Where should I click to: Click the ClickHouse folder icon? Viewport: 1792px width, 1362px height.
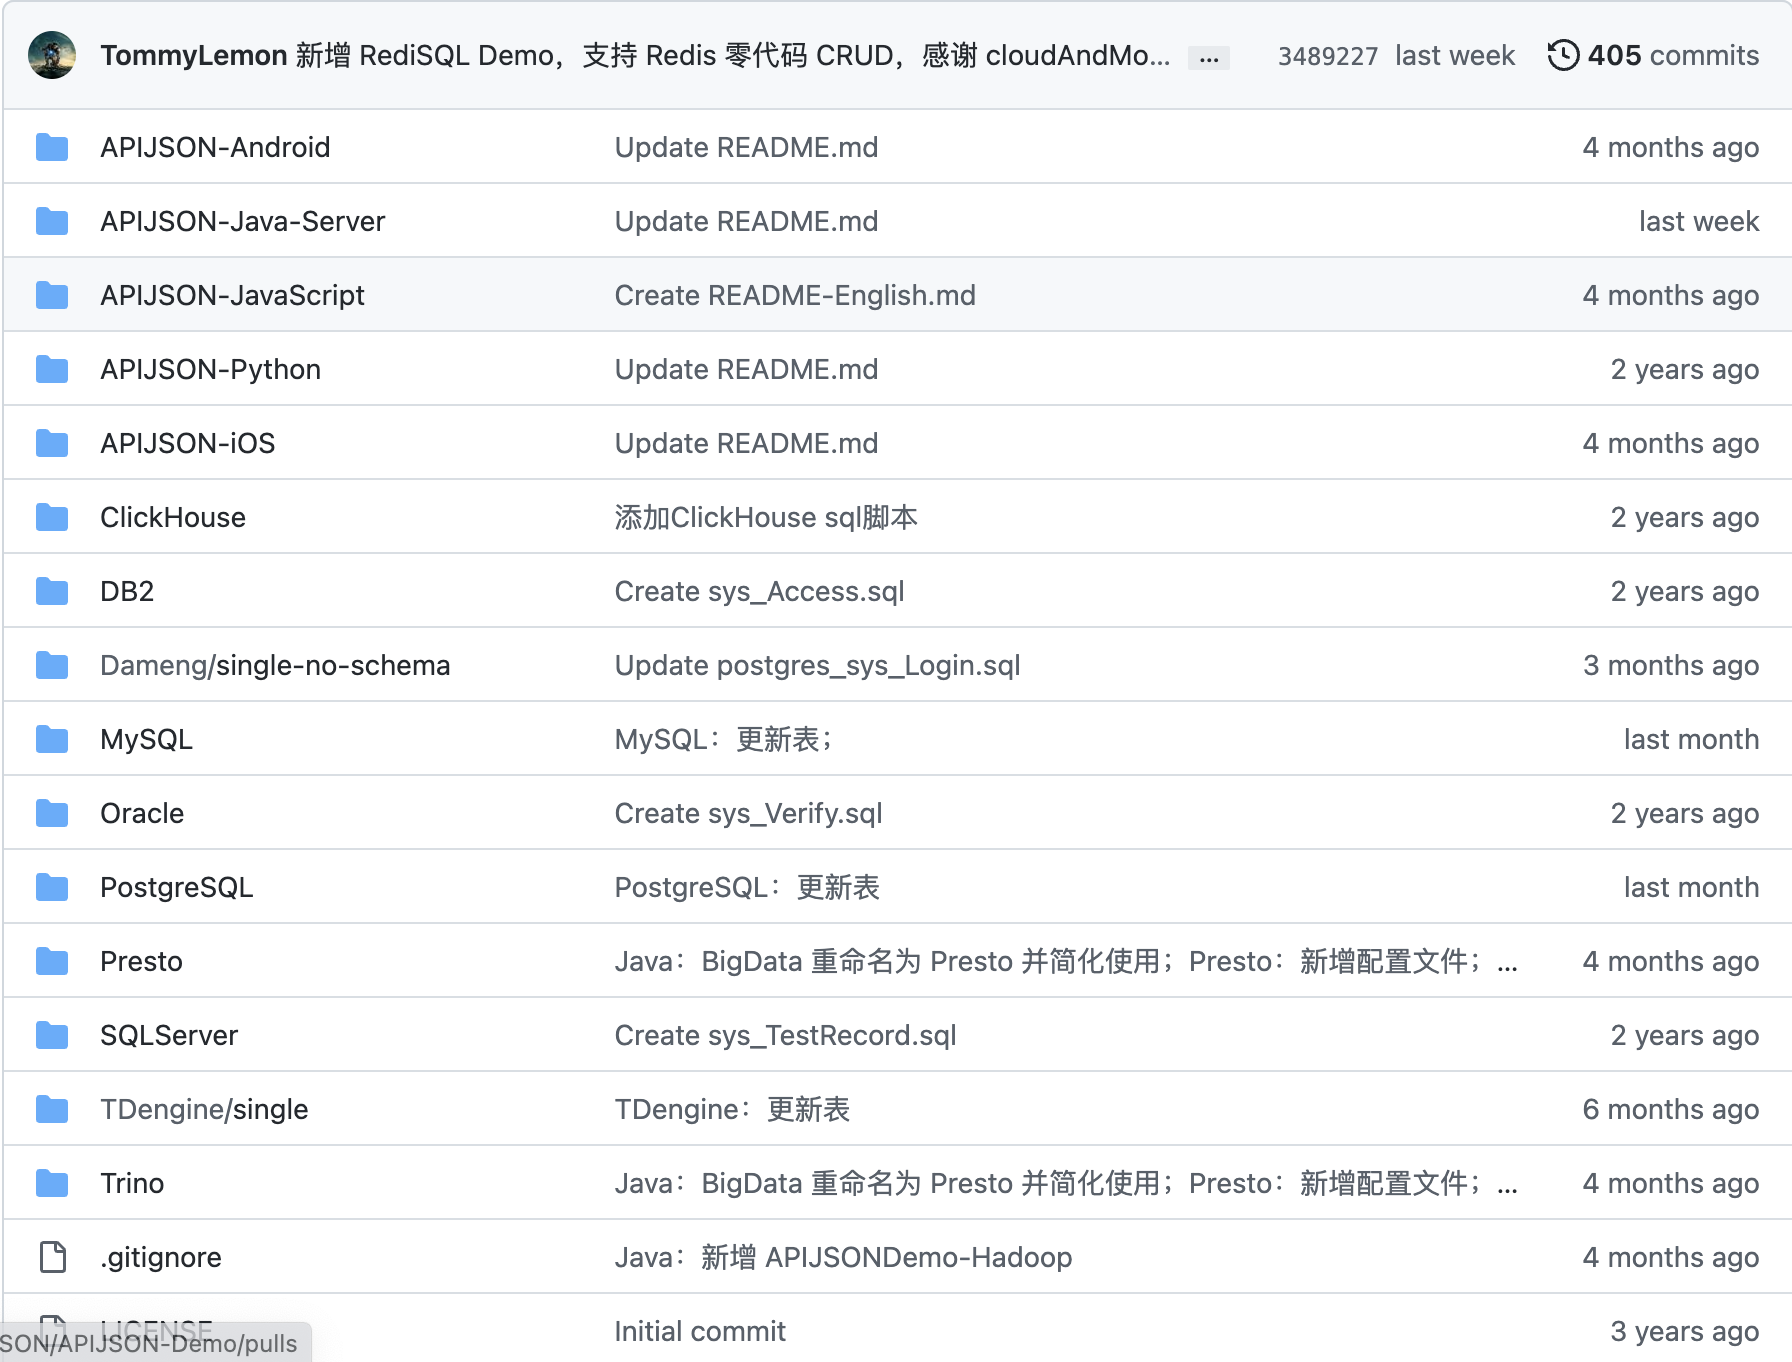52,517
